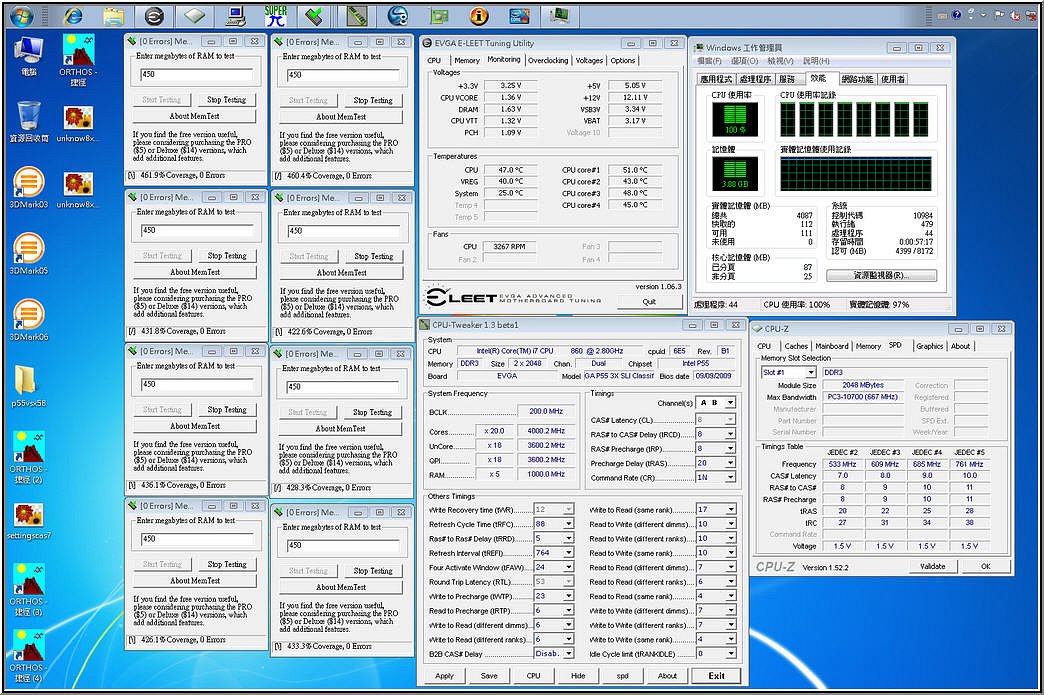Click the orange info taskbar icon
This screenshot has height=695, width=1044.
(x=479, y=15)
